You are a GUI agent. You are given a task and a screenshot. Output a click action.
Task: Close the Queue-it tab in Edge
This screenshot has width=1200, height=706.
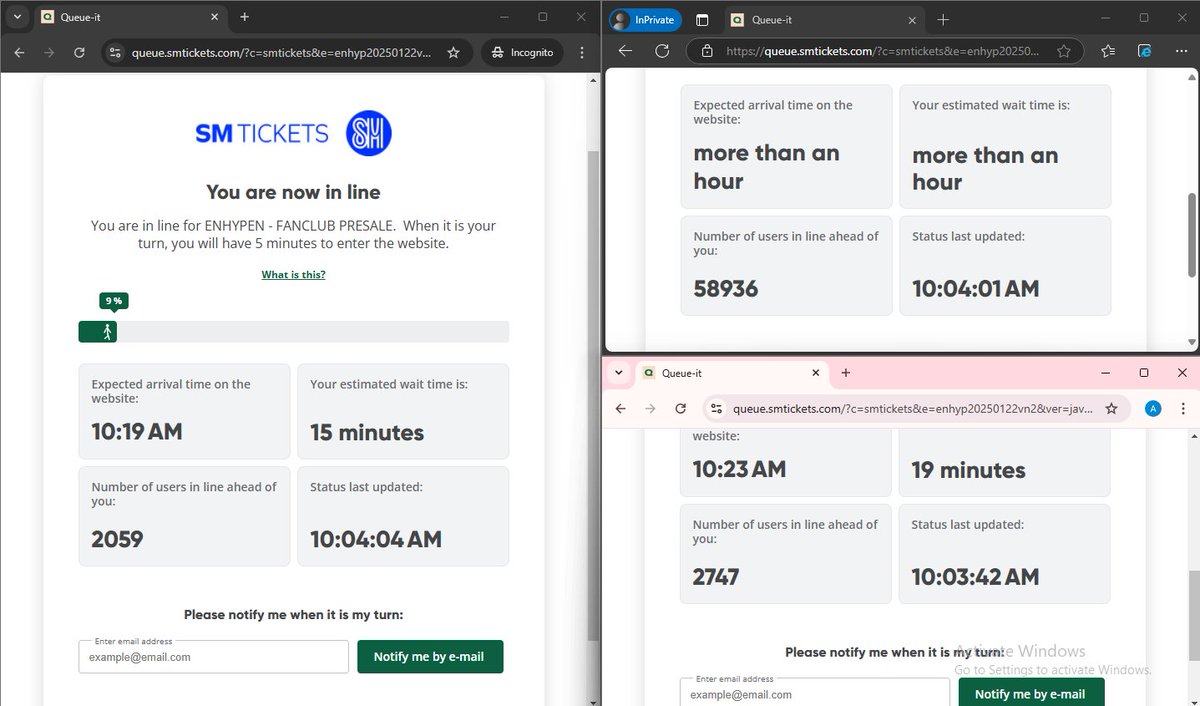910,20
